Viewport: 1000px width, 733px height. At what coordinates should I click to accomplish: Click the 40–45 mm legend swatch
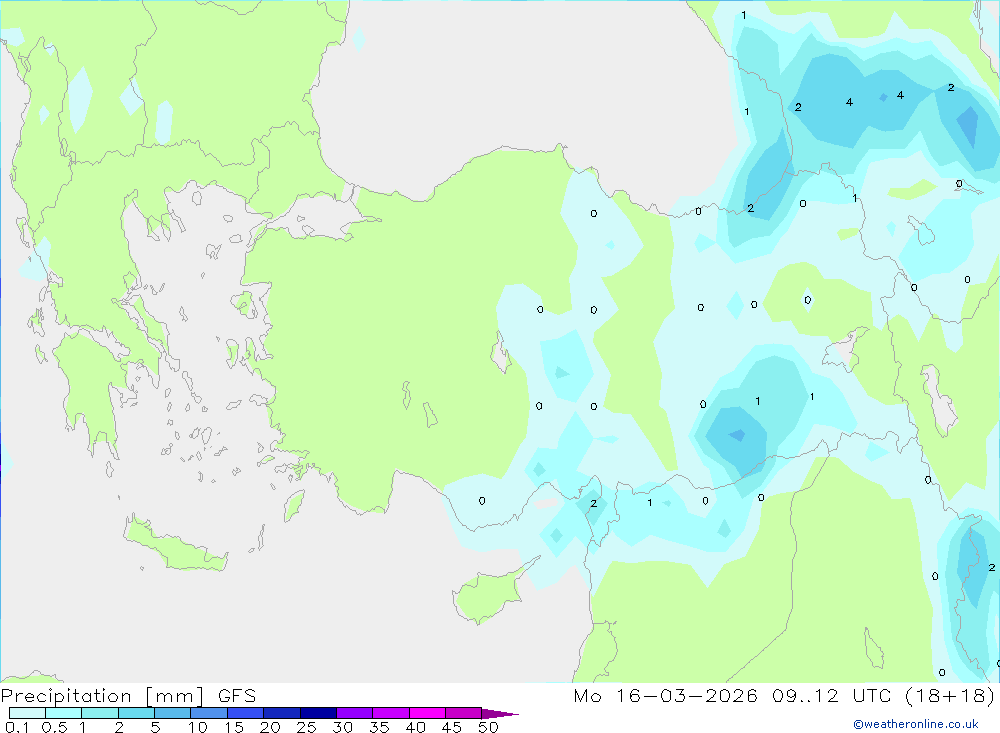pos(427,713)
